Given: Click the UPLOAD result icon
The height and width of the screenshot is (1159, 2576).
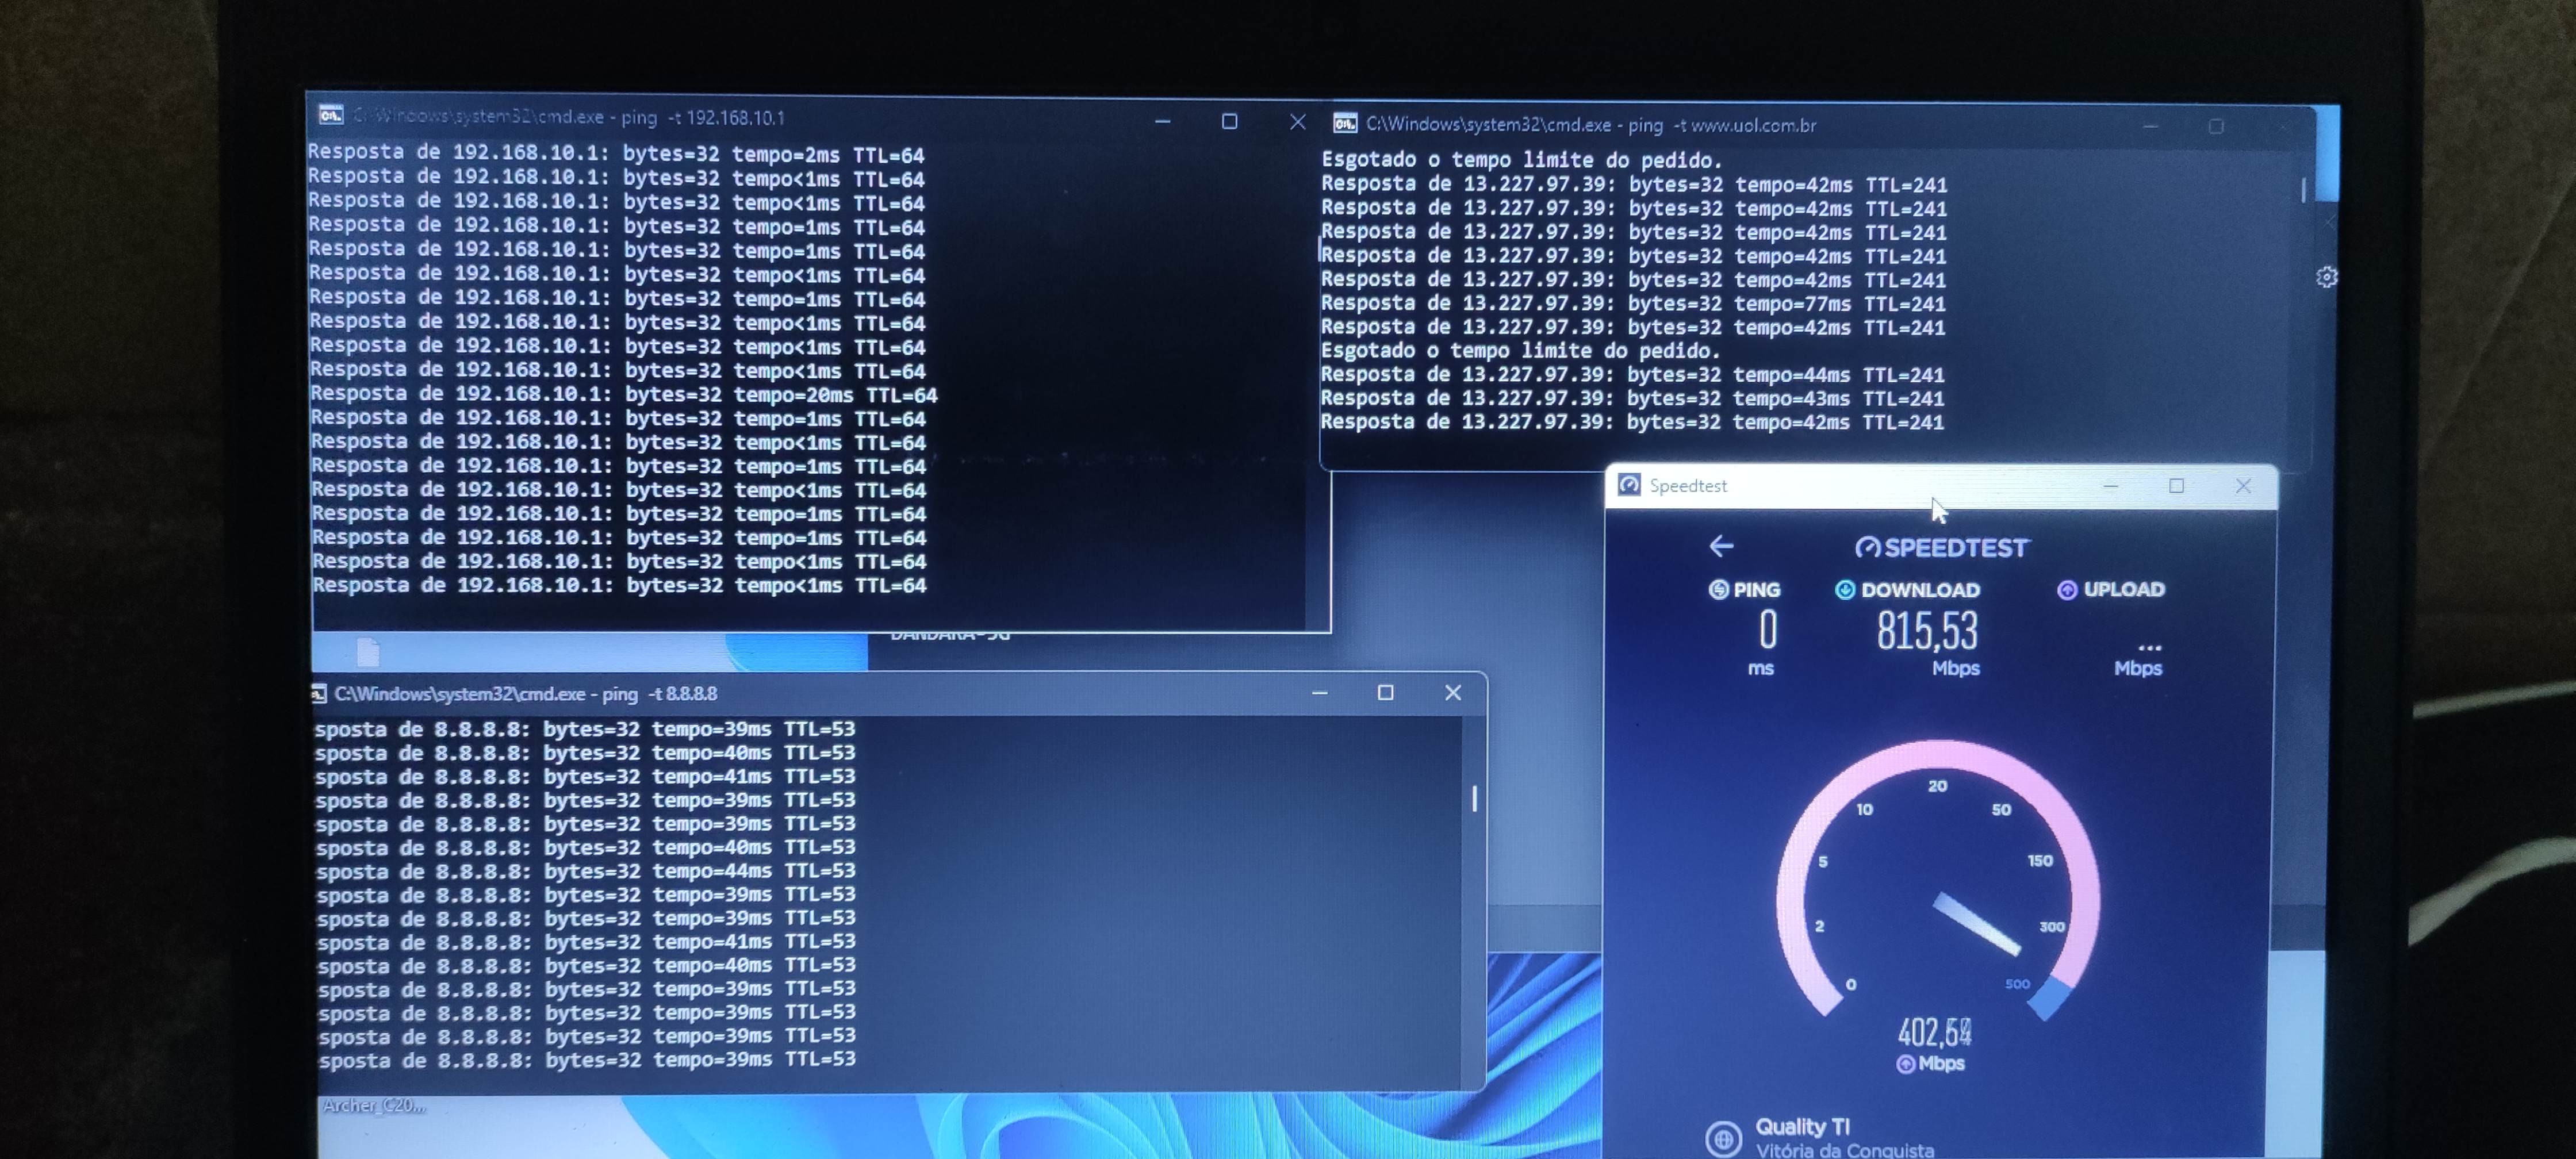Looking at the screenshot, I should point(2067,590).
